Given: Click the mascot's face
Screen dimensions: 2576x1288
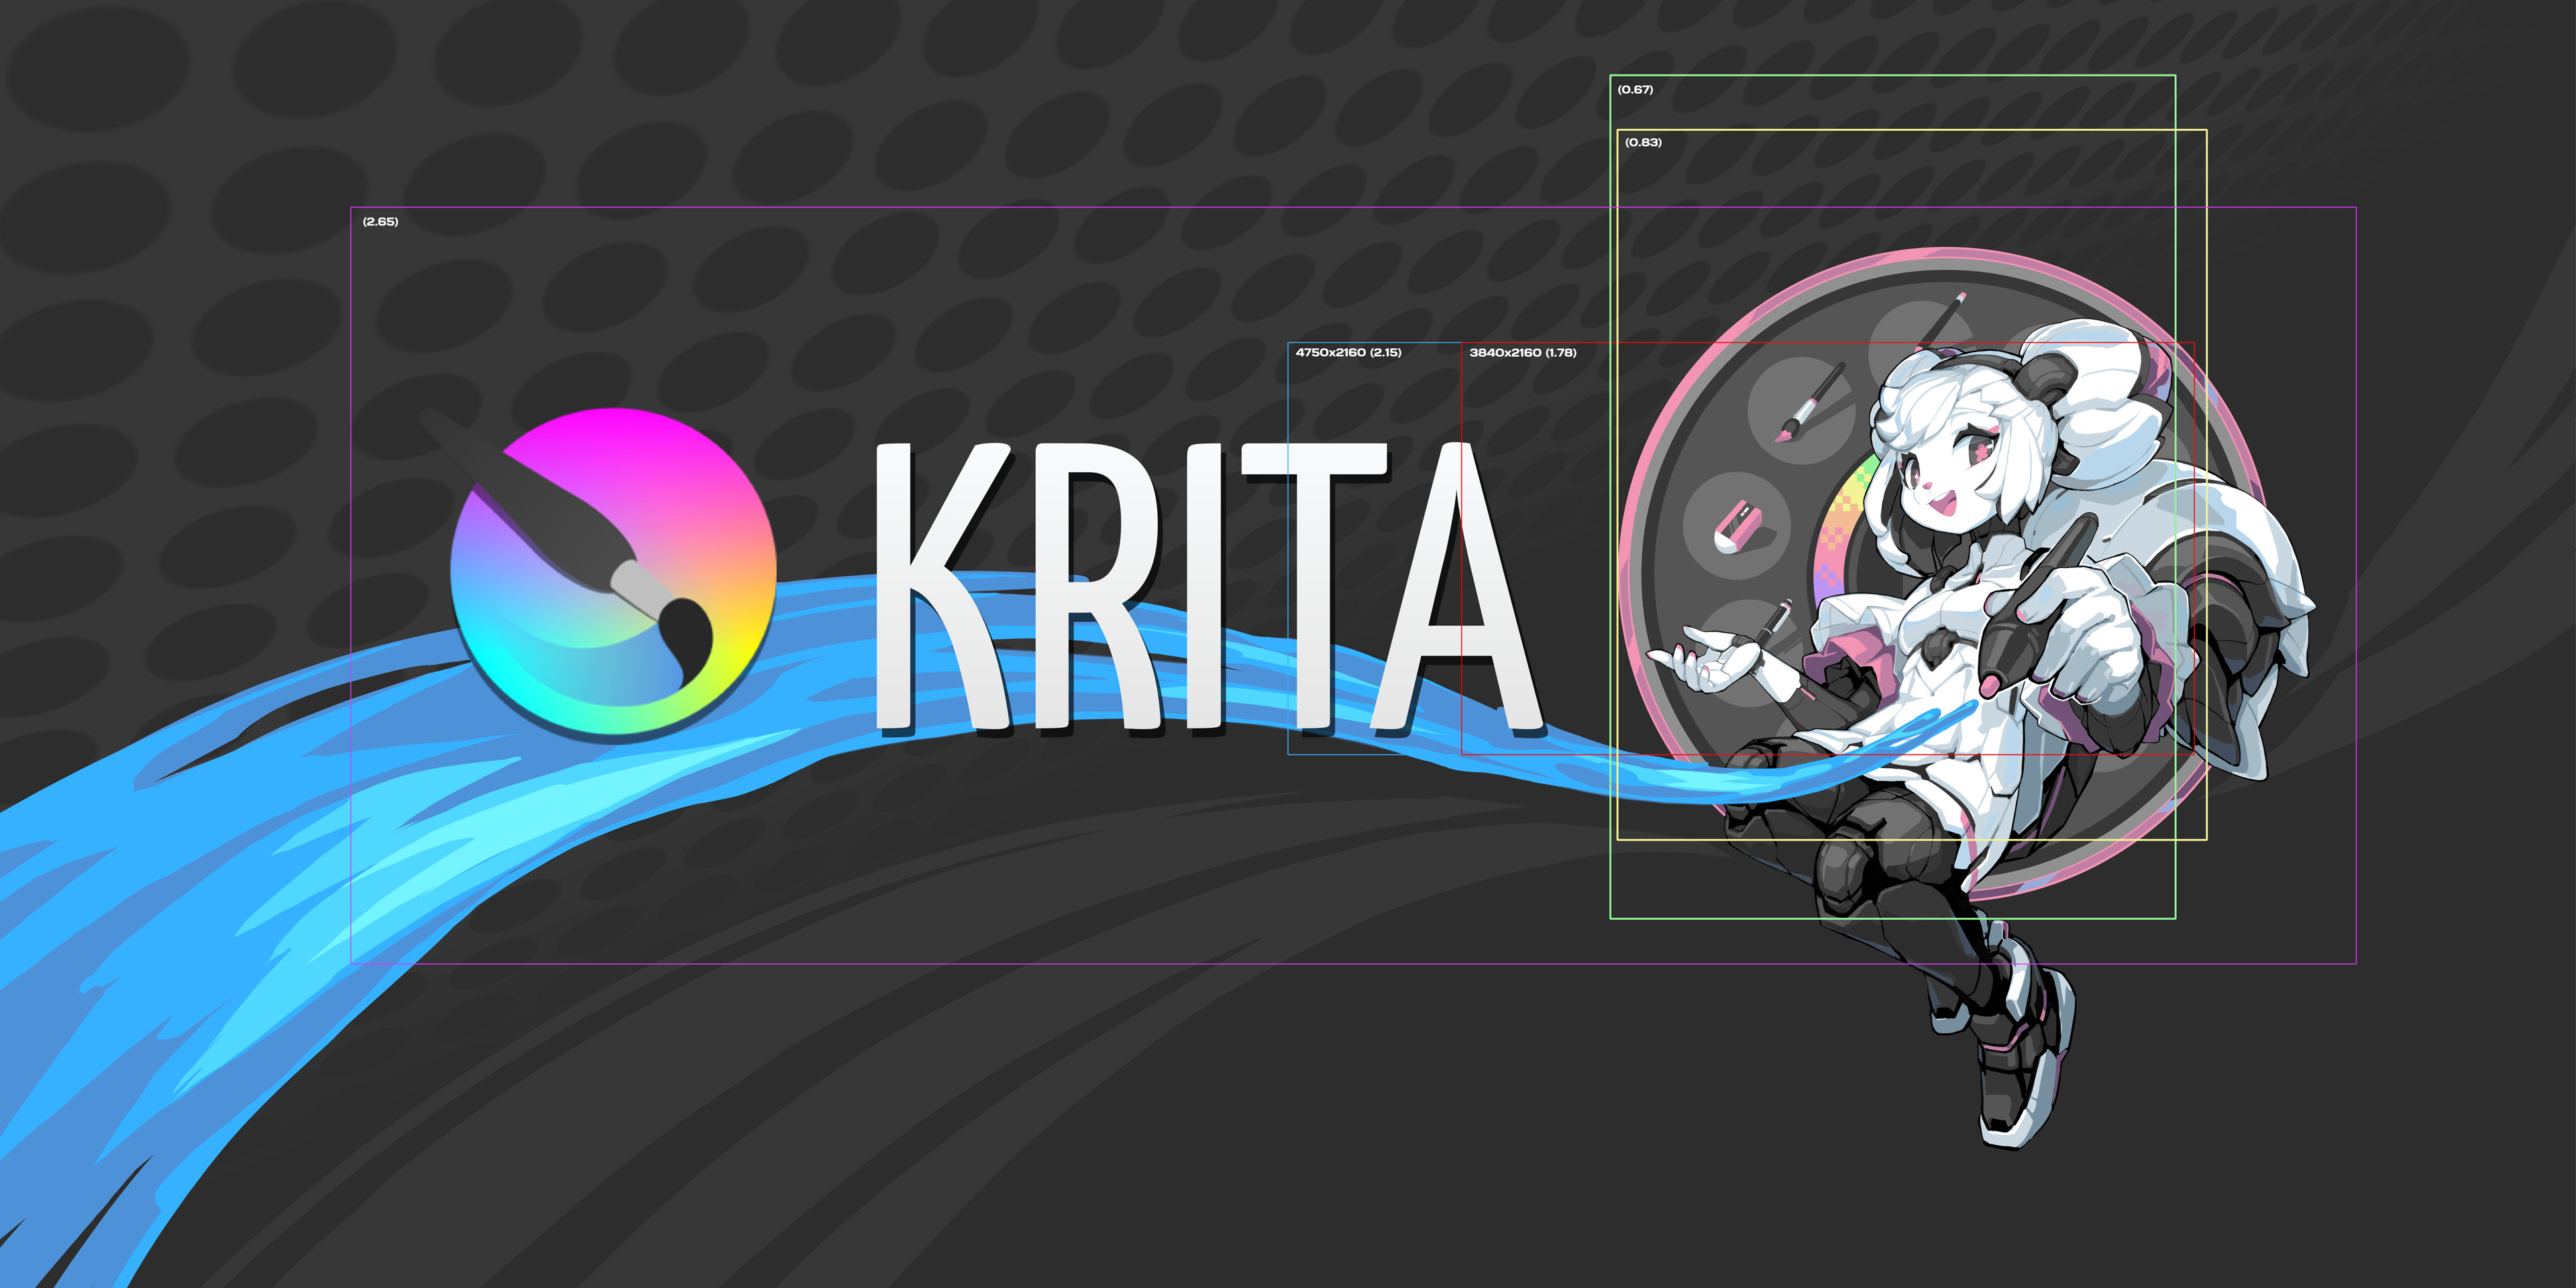Looking at the screenshot, I should pos(1945,475).
